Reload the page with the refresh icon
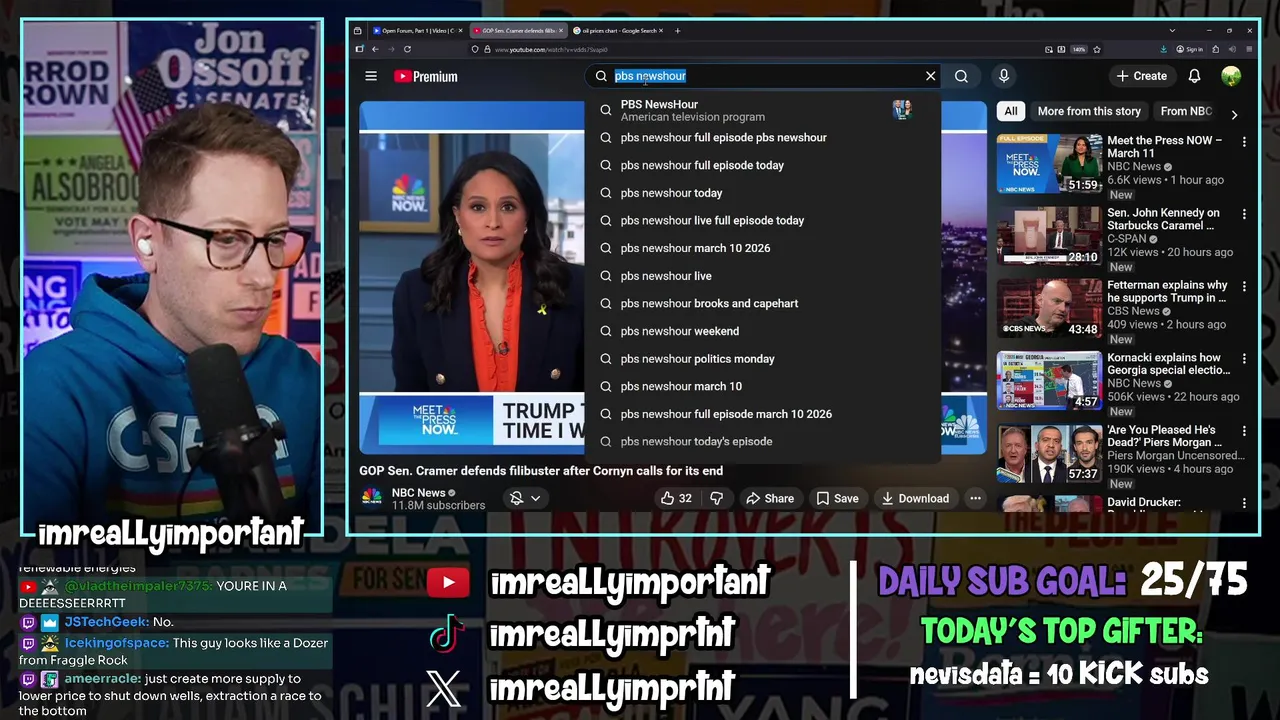1280x720 pixels. click(407, 49)
